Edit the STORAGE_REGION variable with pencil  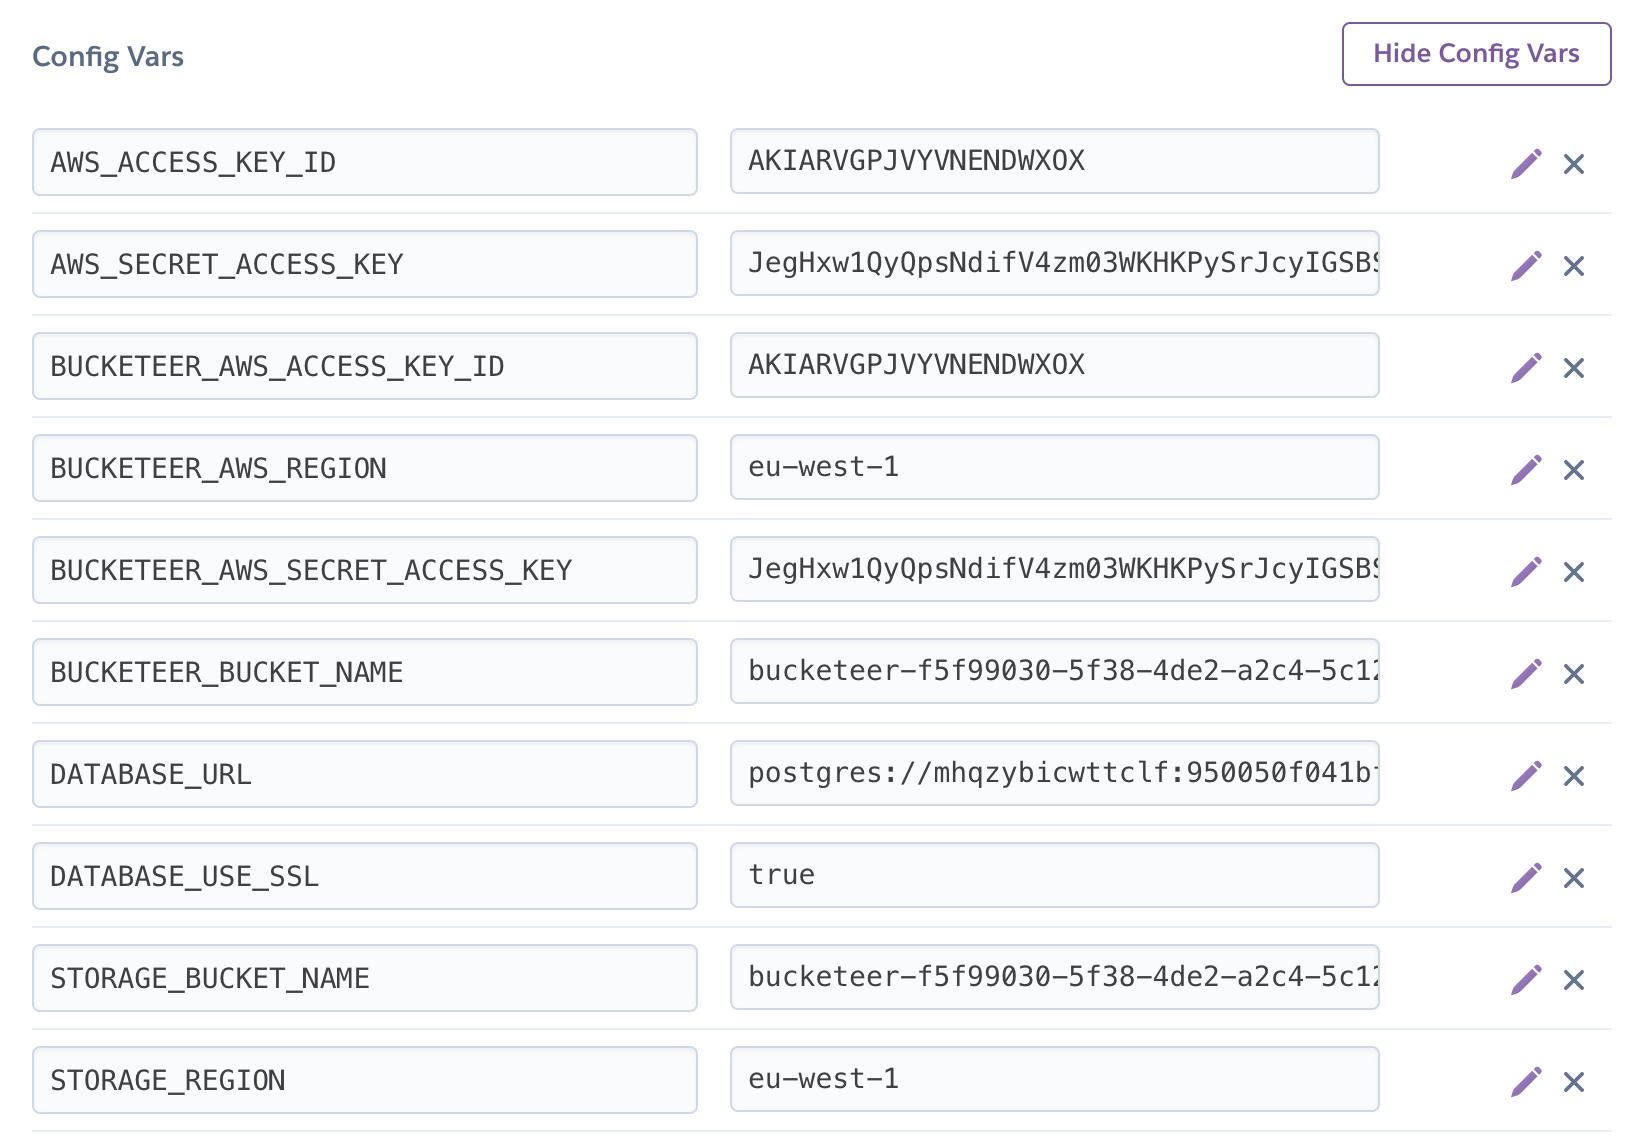click(x=1525, y=1081)
